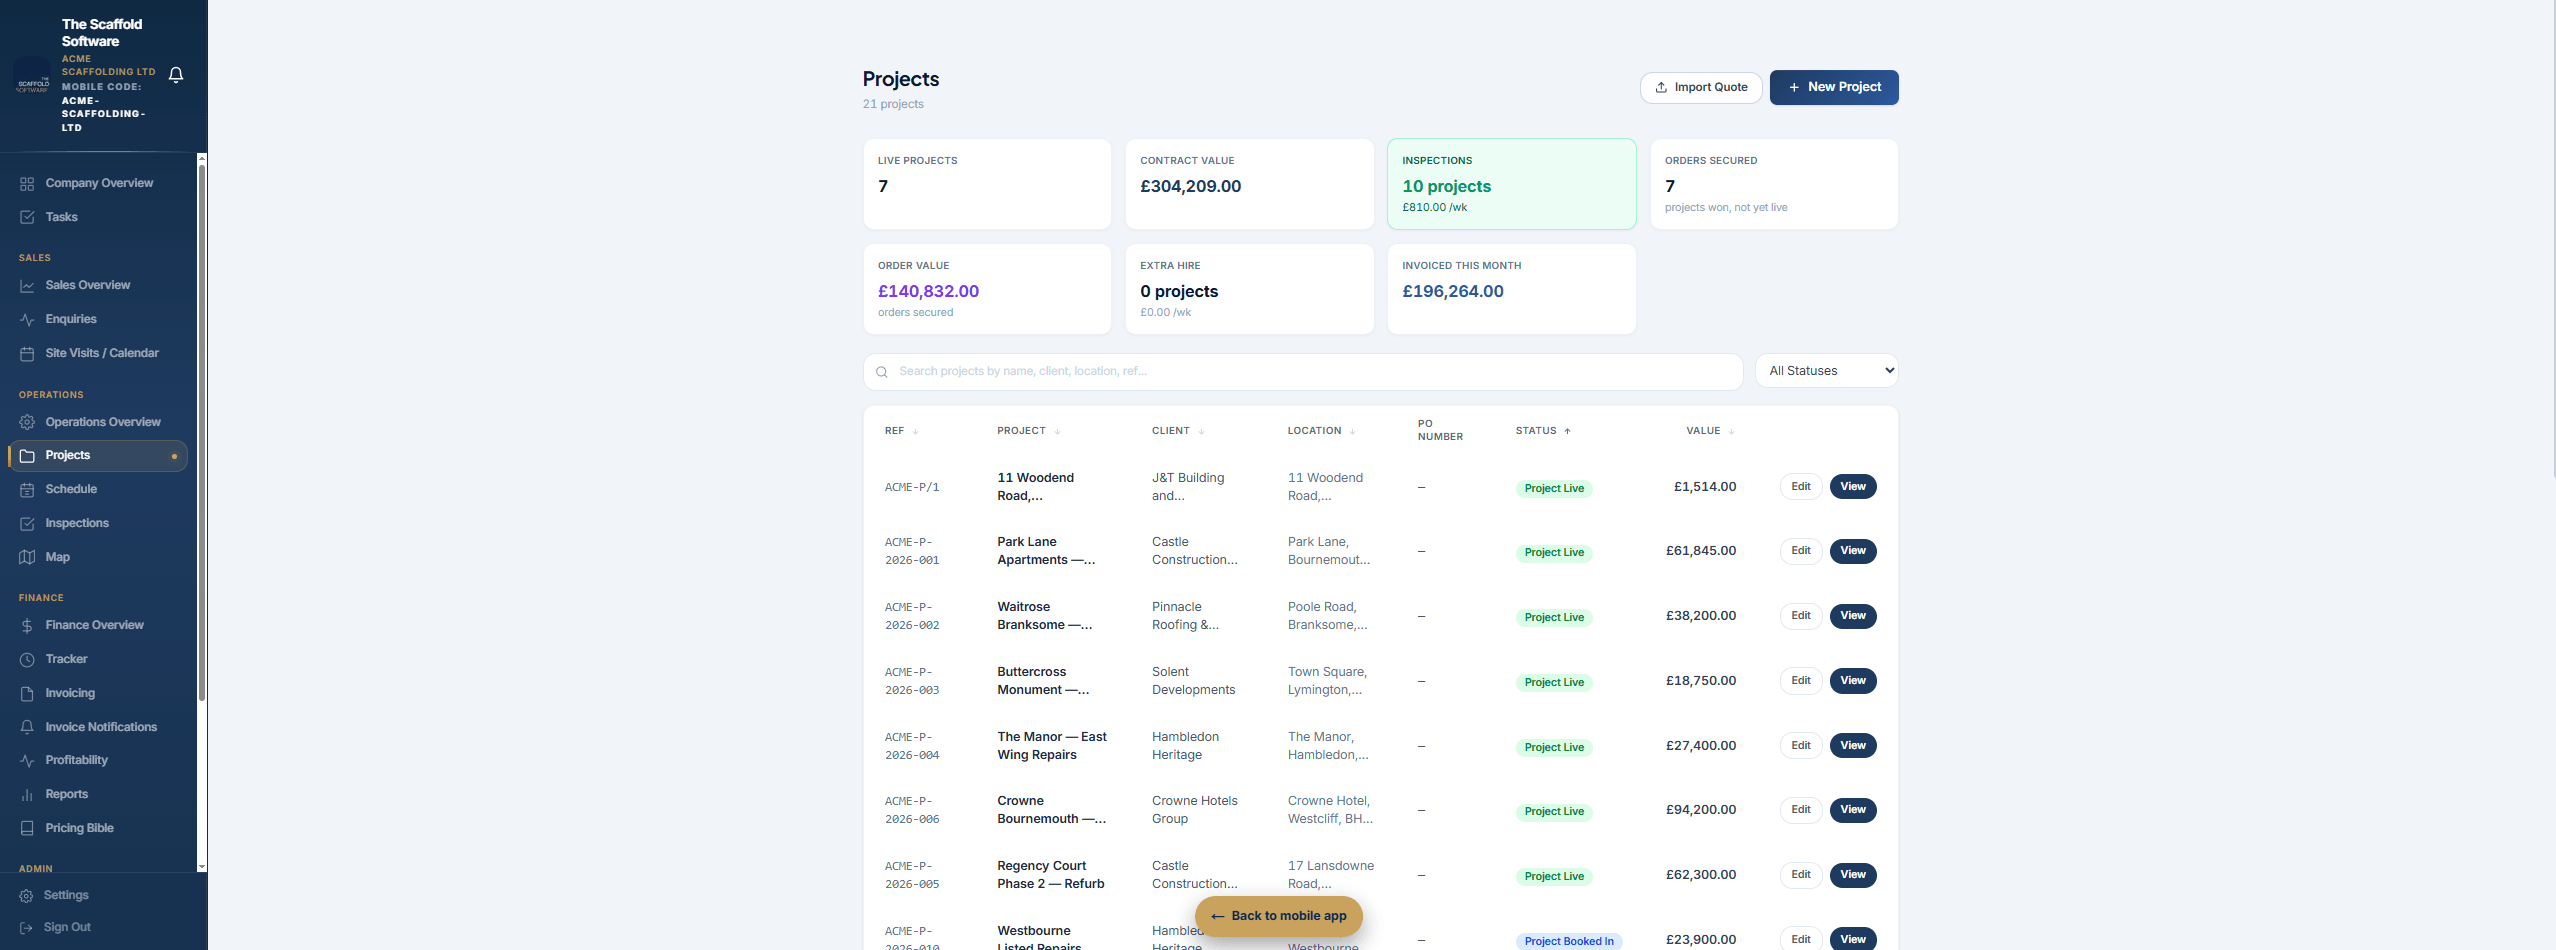
Task: Edit the 11 Woodend Road project
Action: [1800, 487]
